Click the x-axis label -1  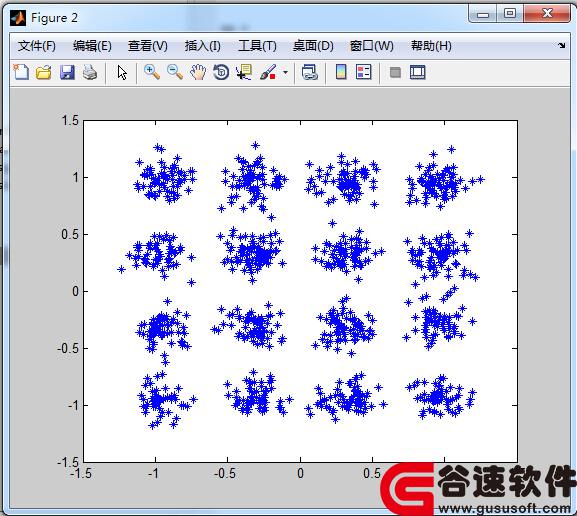[x=153, y=473]
